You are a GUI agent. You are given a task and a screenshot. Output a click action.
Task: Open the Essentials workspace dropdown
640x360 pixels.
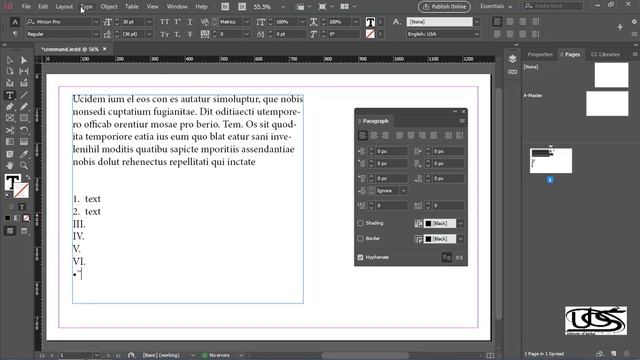tap(496, 7)
